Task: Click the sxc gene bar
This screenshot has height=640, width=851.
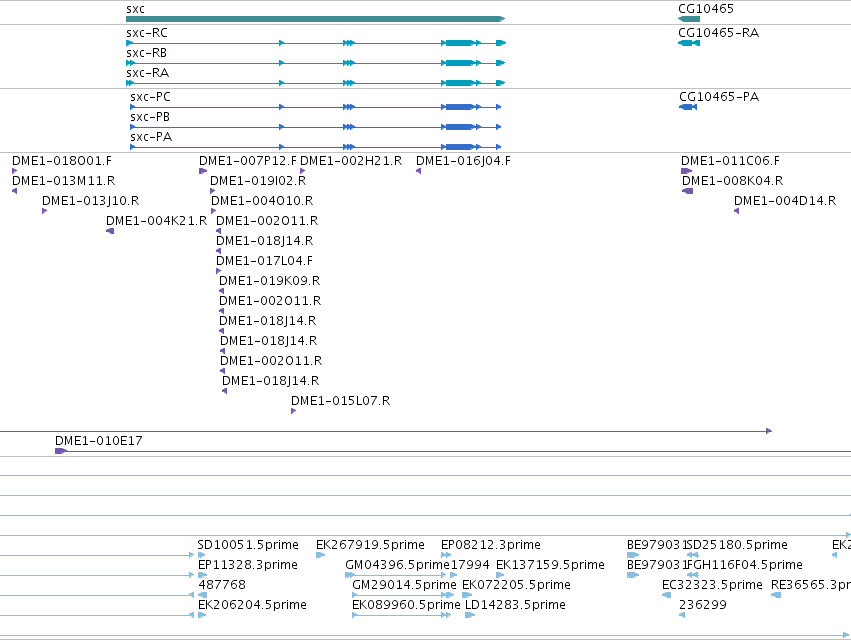Action: [315, 19]
